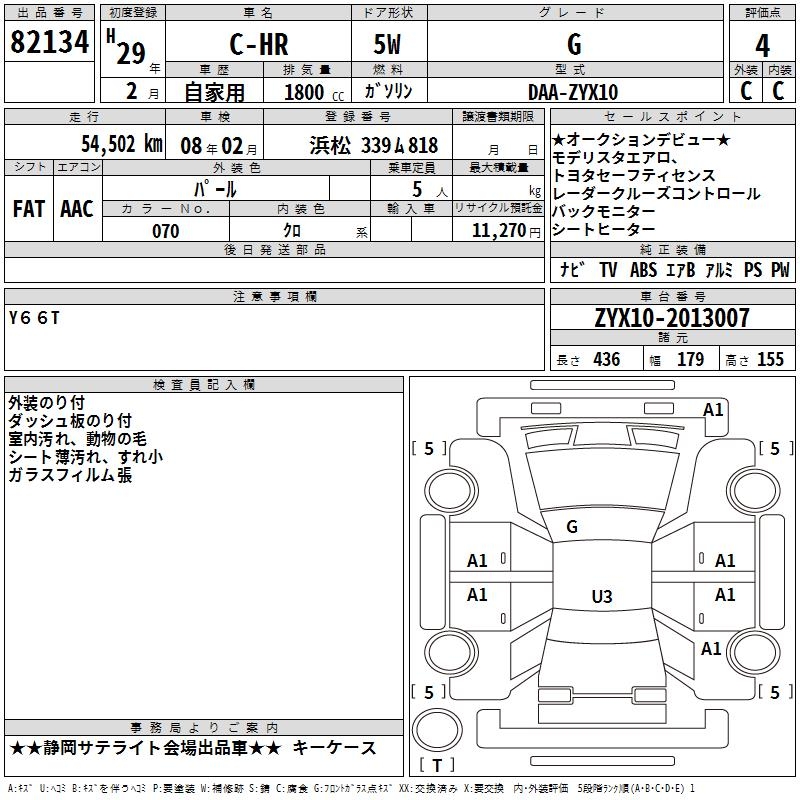Select モデリスタエアロ sales point line
The width and height of the screenshot is (800, 800).
(615, 157)
